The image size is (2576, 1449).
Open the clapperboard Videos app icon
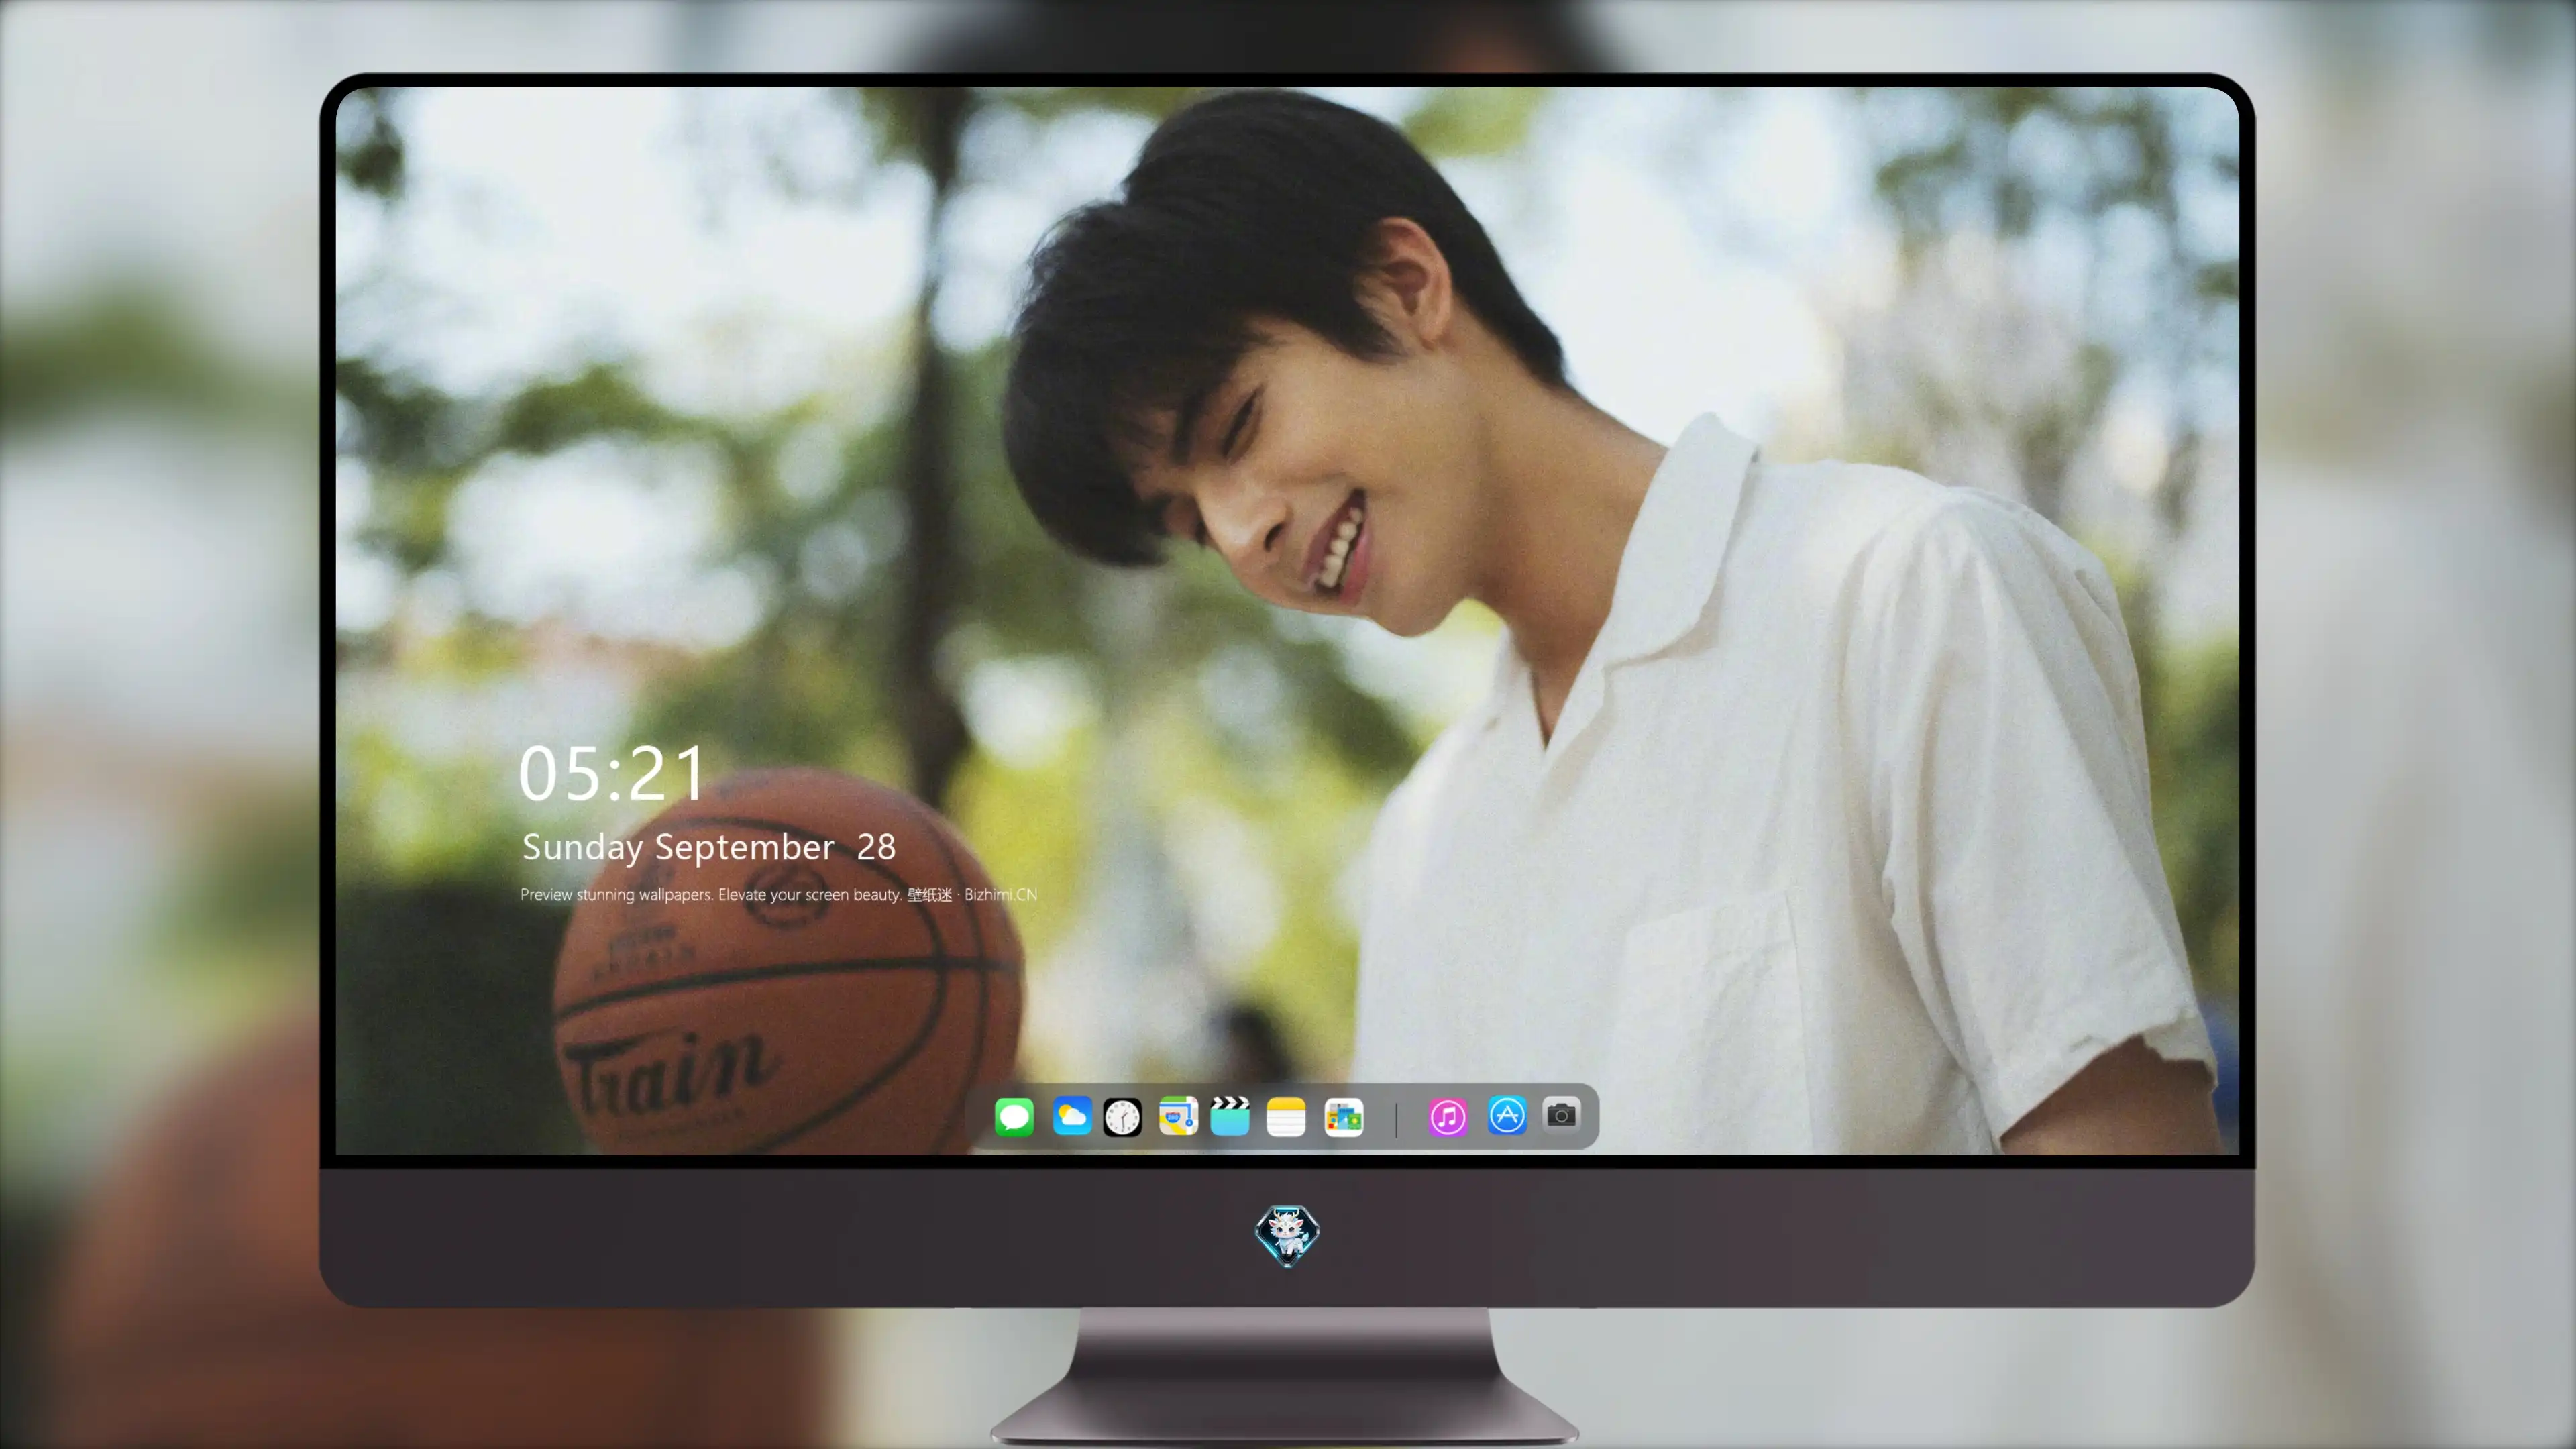pos(1230,1116)
